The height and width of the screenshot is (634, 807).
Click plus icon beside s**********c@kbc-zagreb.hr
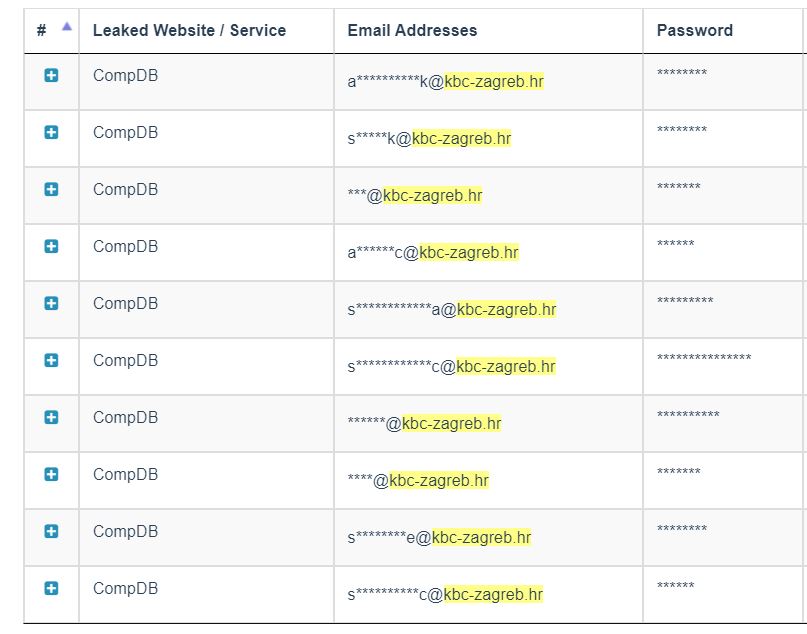point(51,588)
